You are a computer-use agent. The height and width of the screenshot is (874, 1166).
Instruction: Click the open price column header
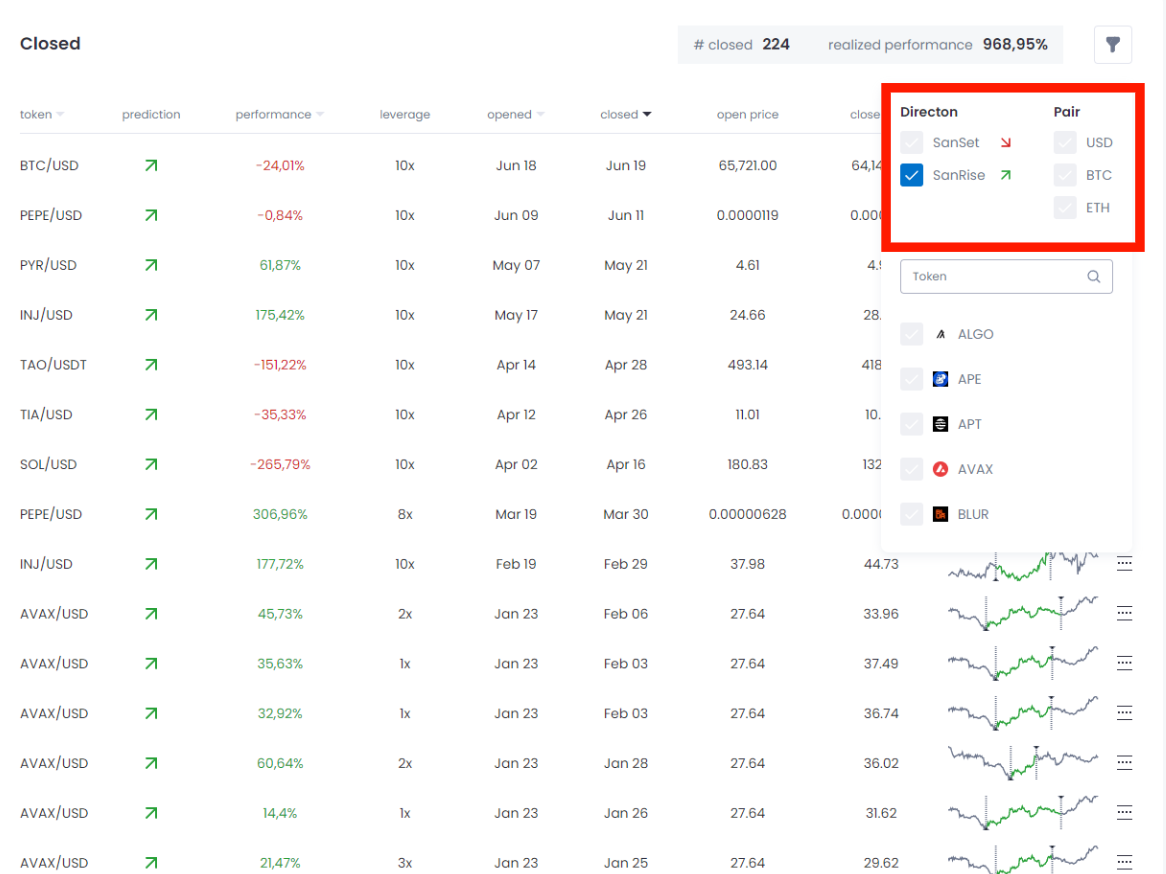747,115
